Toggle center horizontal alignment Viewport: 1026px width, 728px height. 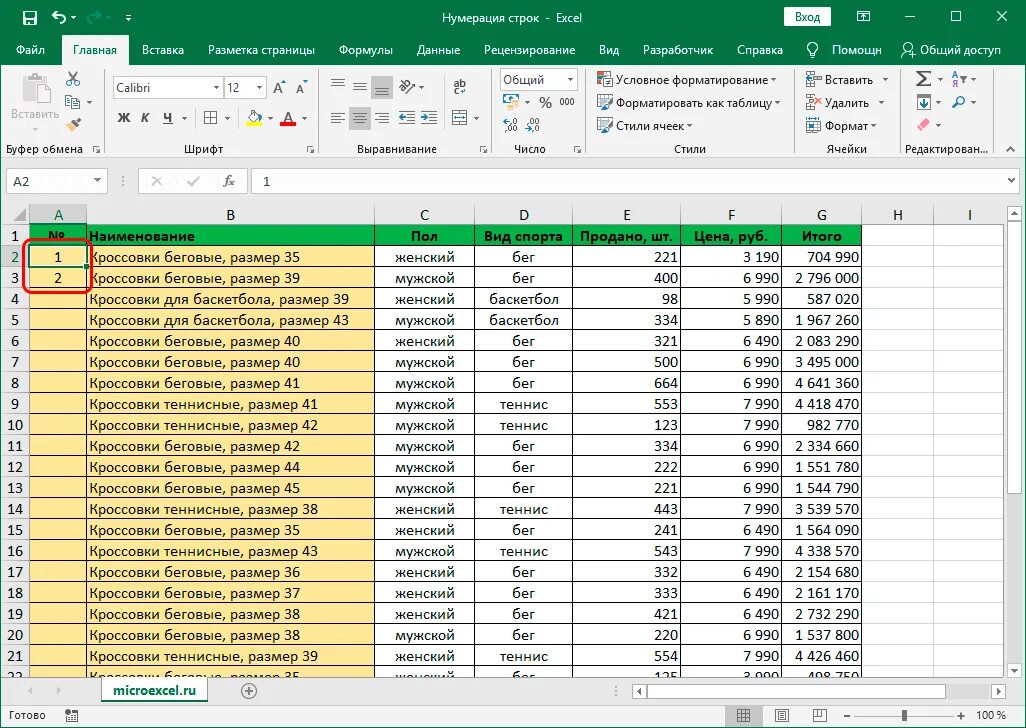359,118
